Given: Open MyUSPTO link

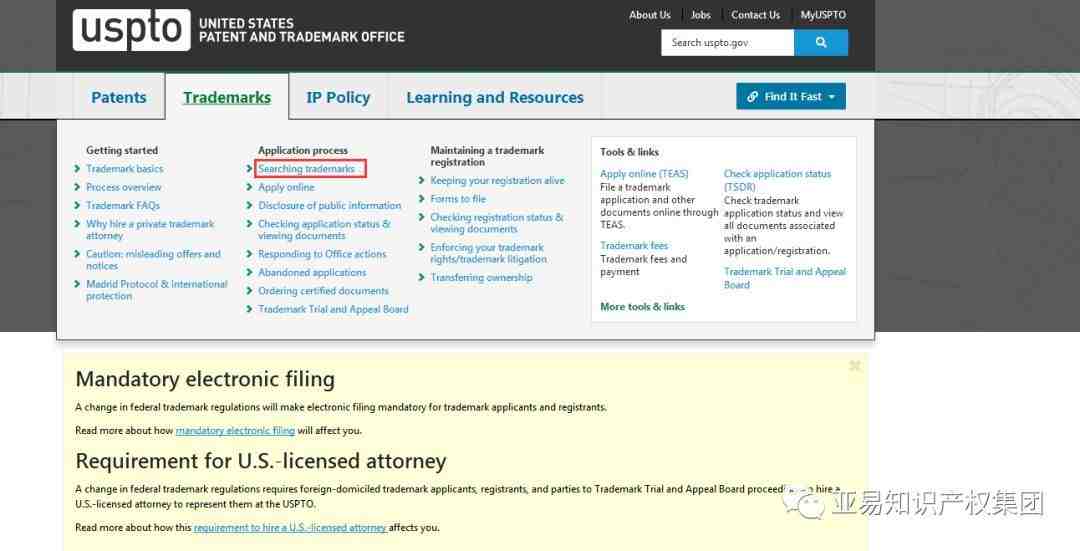Looking at the screenshot, I should 823,14.
